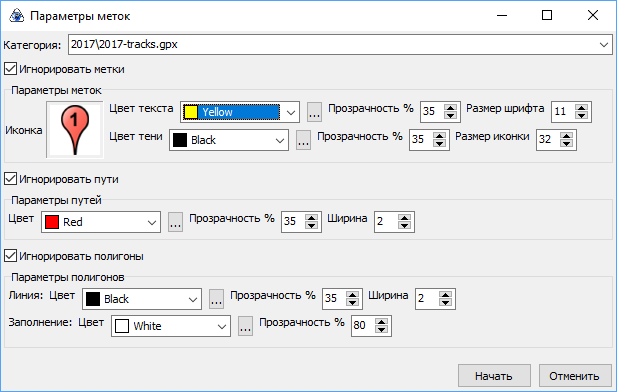Click the Начать button
The image size is (617, 392).
click(494, 376)
